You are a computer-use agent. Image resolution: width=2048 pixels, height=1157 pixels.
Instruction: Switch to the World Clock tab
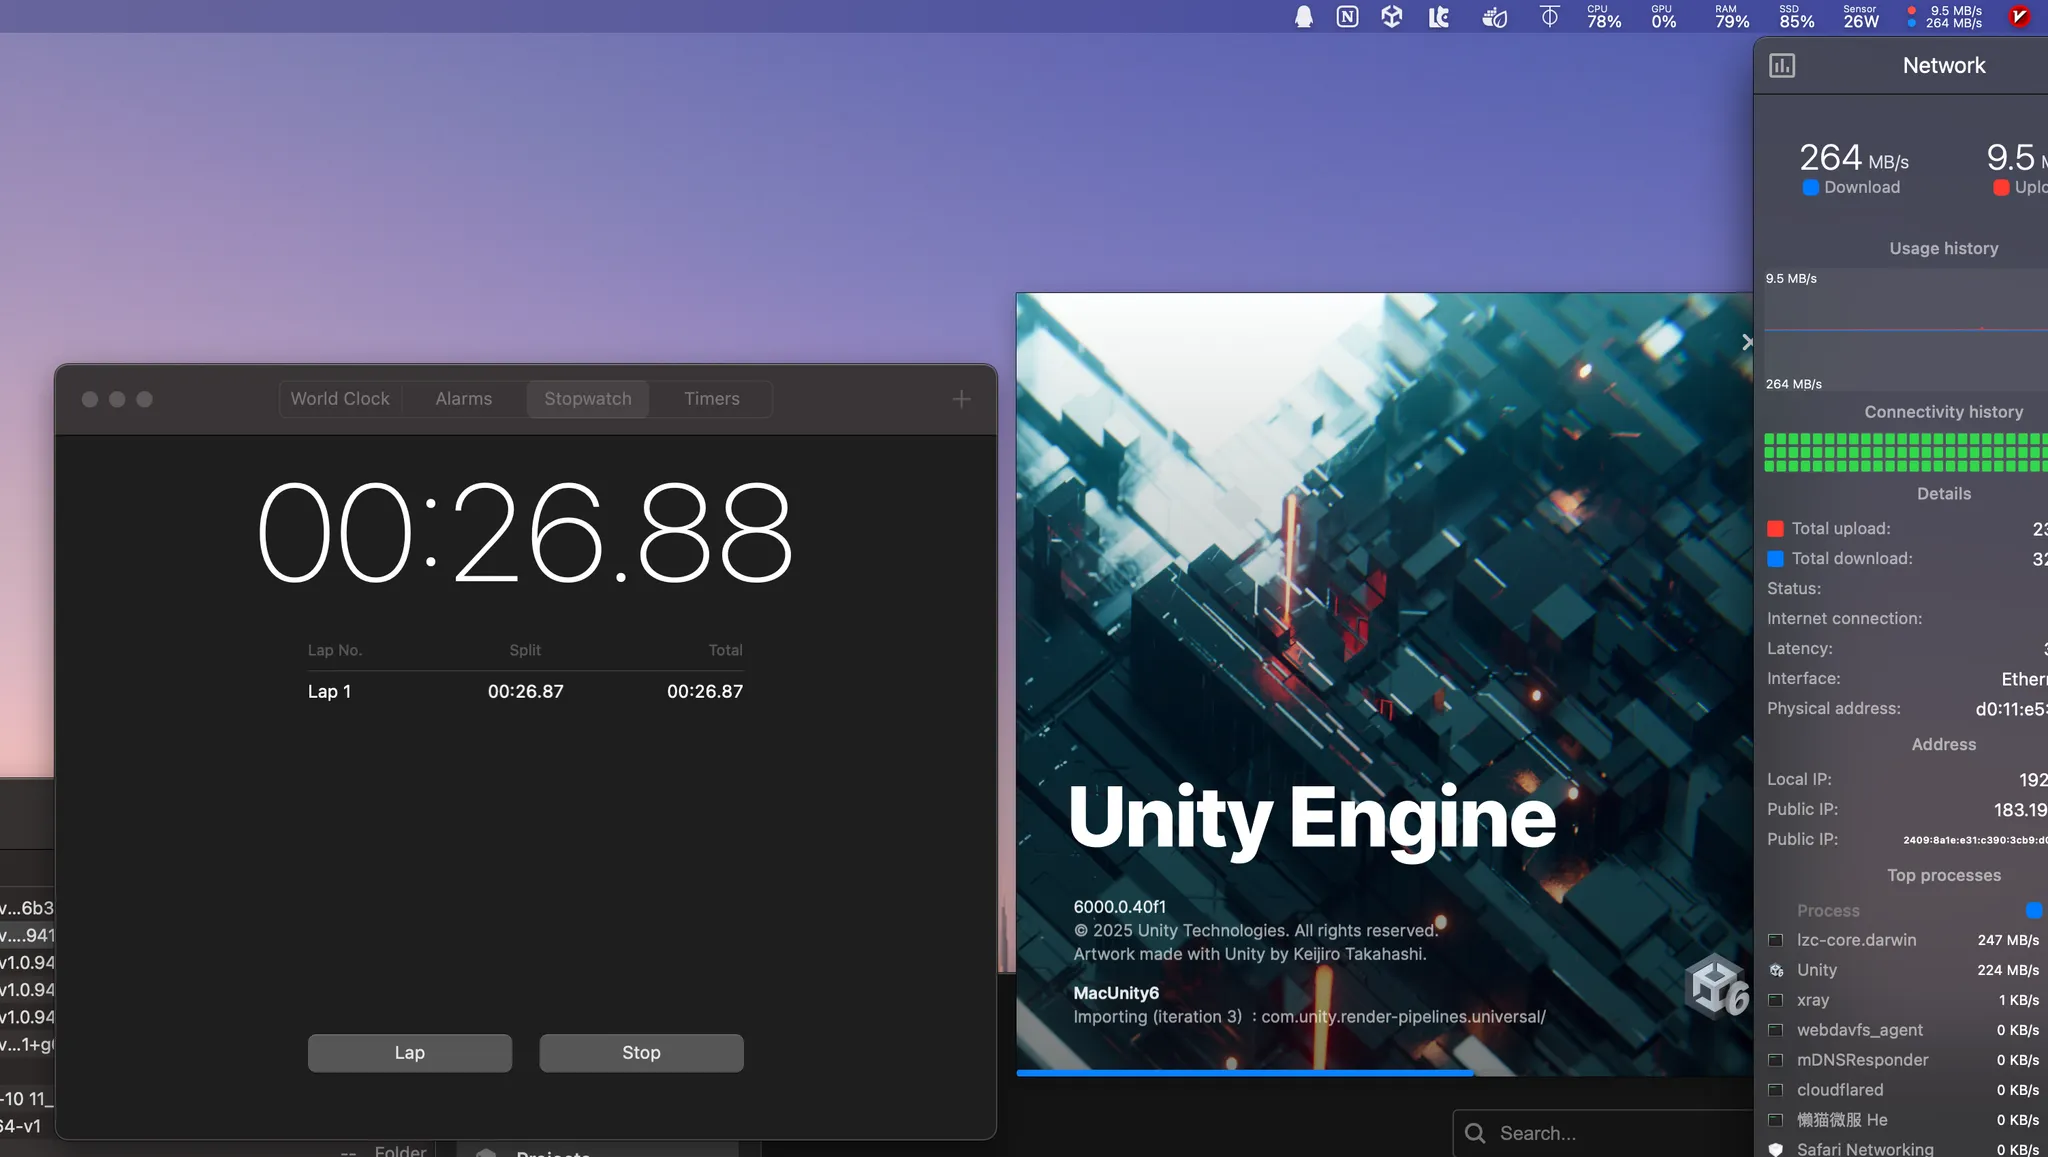click(340, 399)
